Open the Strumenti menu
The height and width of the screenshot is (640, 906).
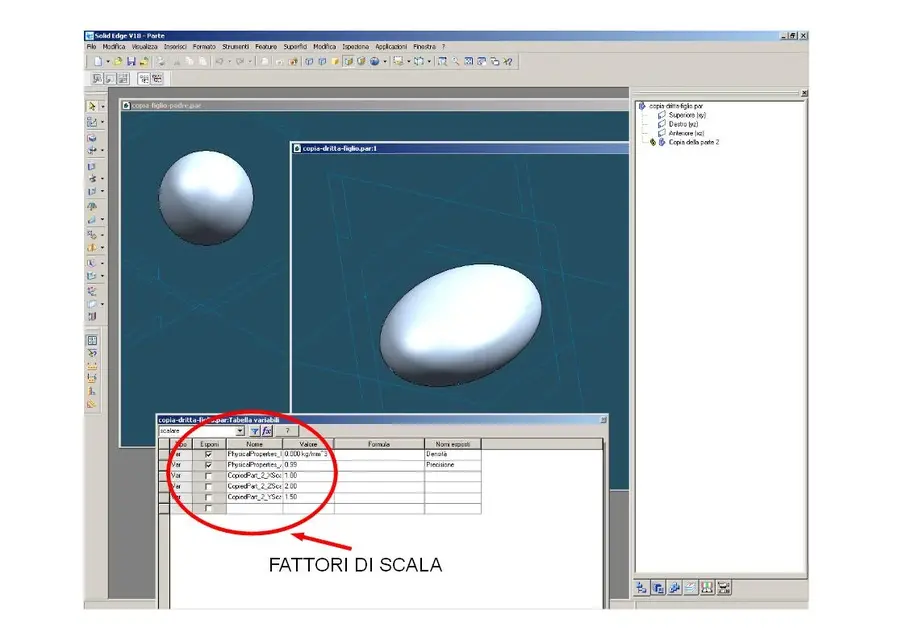[236, 47]
